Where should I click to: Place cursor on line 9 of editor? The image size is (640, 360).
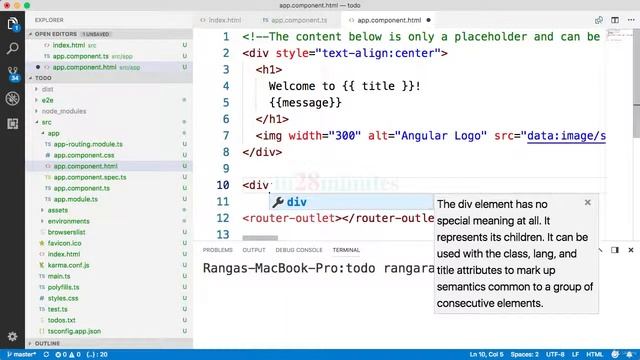[x=424, y=169]
